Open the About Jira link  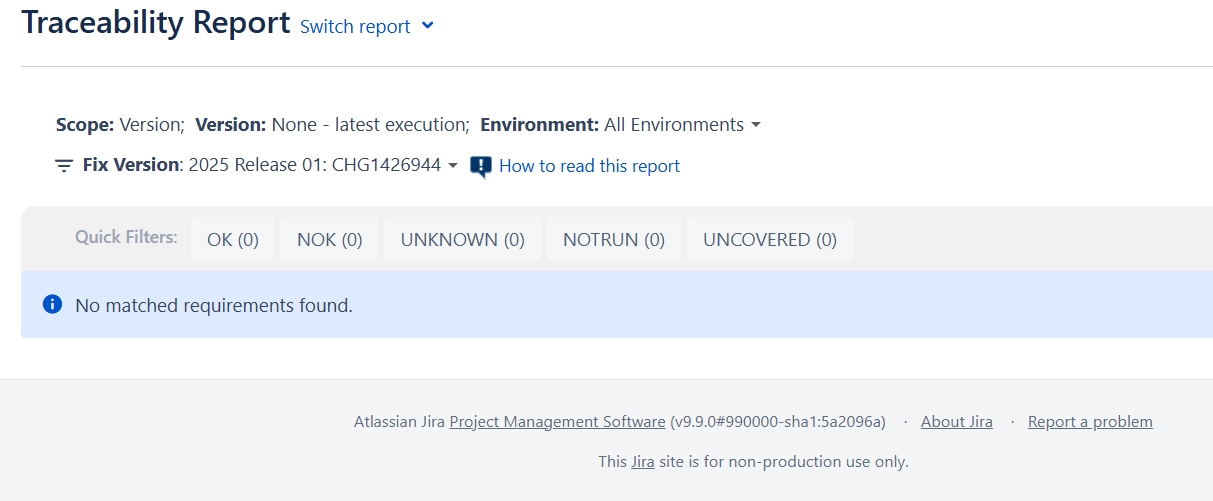point(957,422)
